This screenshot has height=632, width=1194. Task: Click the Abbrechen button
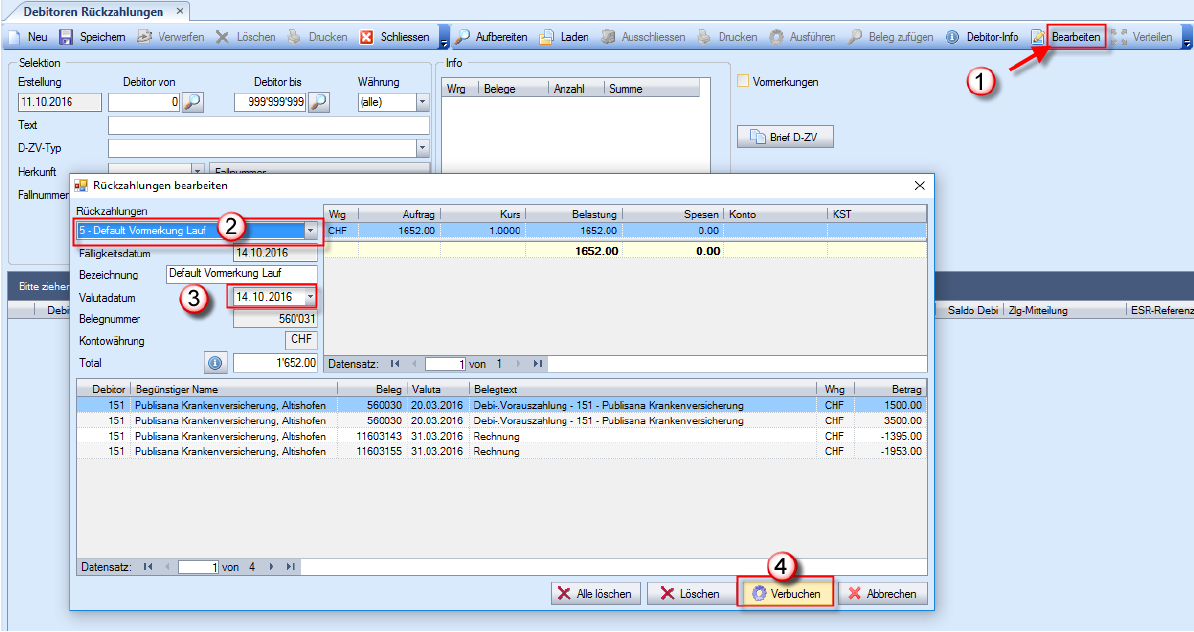(x=883, y=594)
